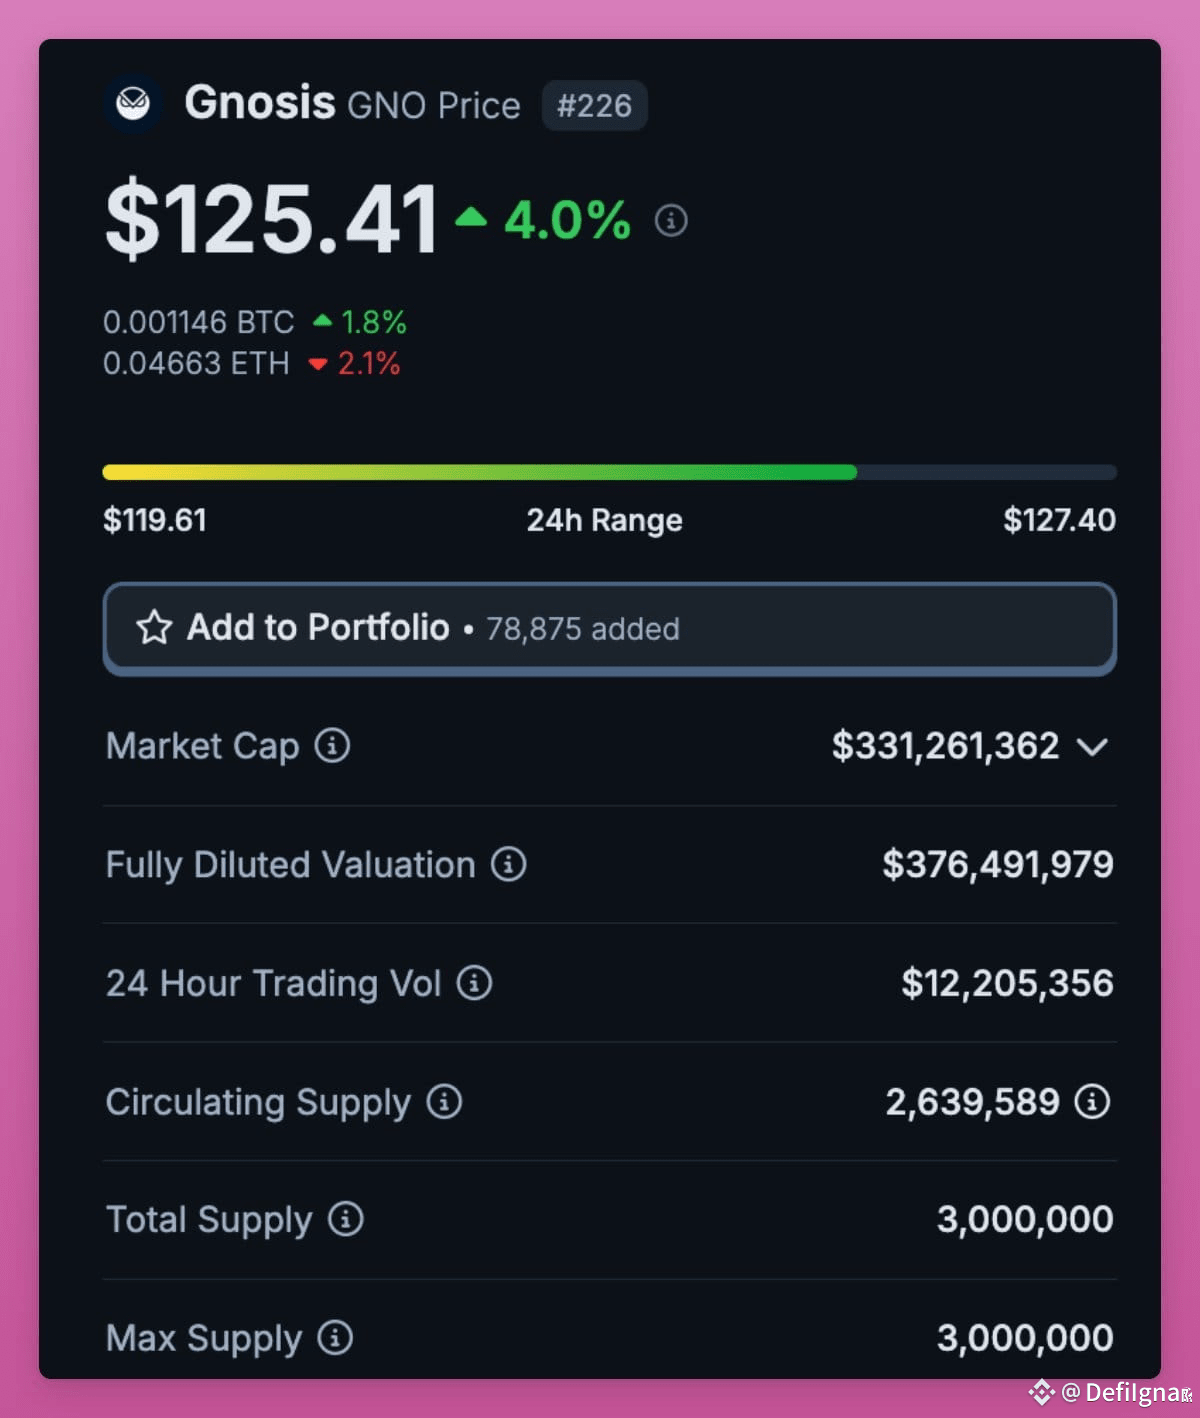Click Fully Diluted Valuation info icon
This screenshot has width=1200, height=1418.
click(x=508, y=864)
